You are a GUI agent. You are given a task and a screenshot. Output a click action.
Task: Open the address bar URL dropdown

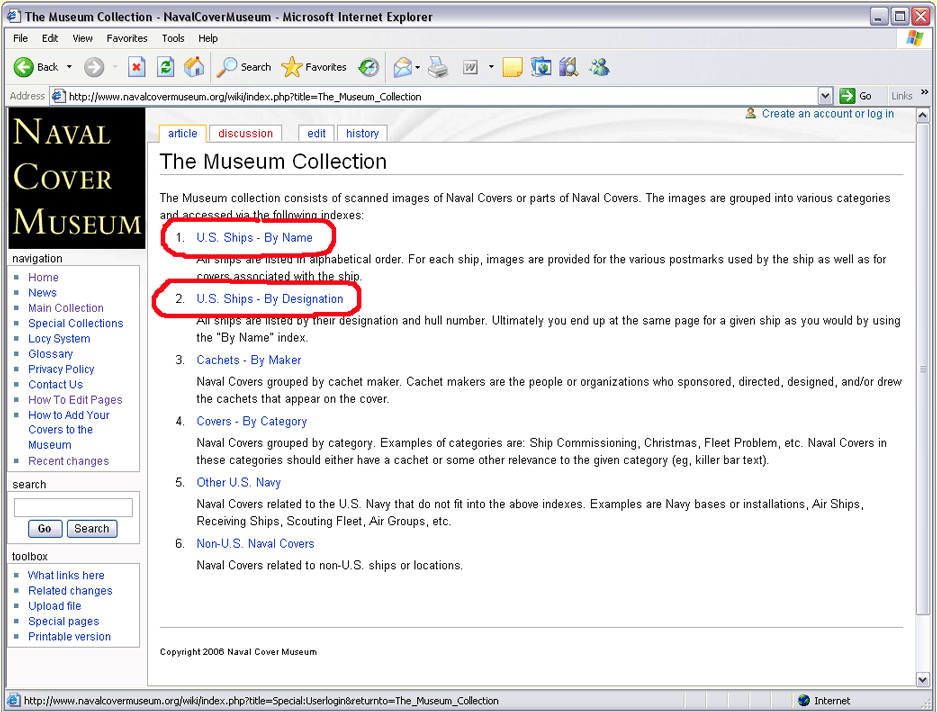(825, 96)
